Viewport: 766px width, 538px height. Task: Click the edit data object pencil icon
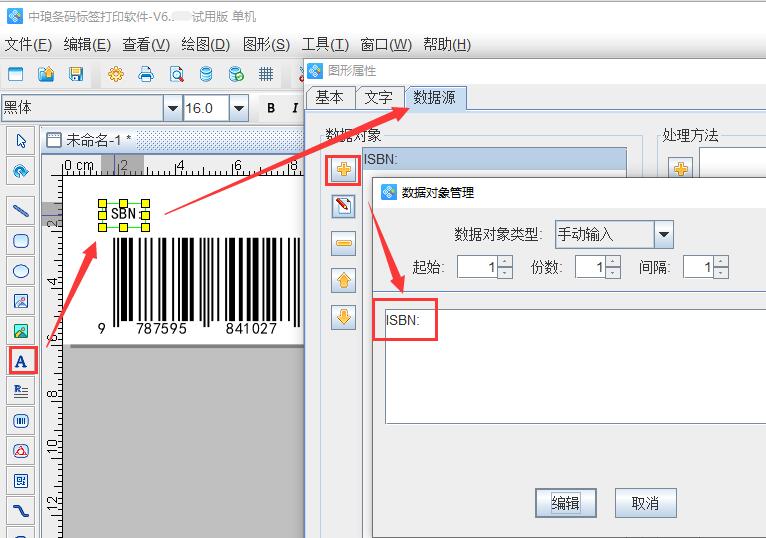coord(343,207)
